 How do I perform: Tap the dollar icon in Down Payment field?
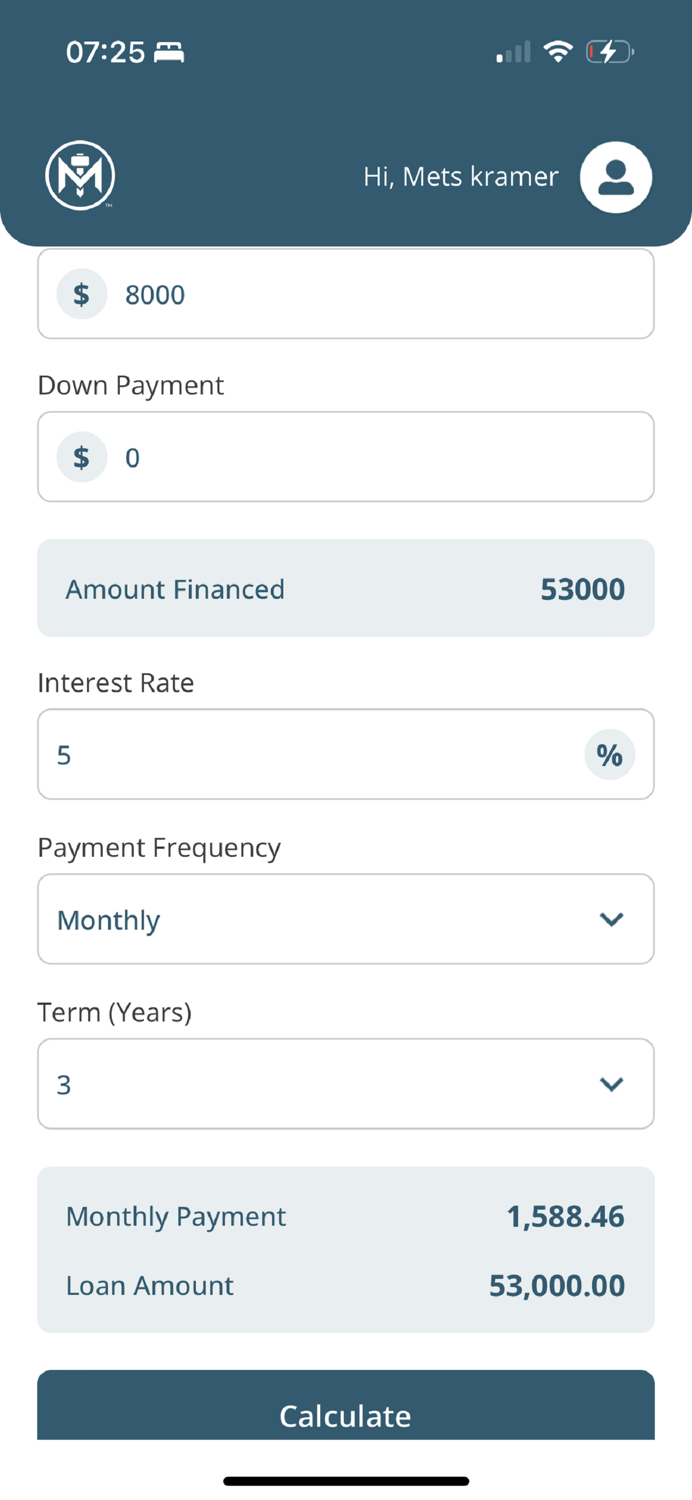click(x=82, y=457)
